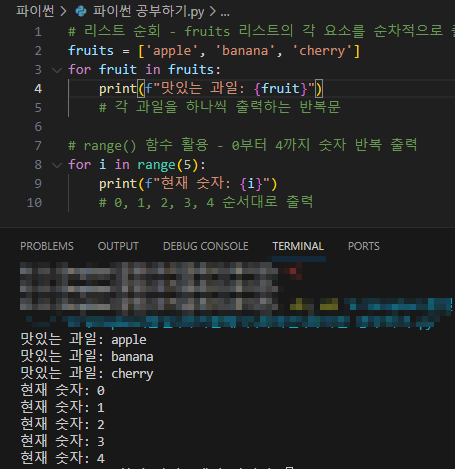Click terminal output '현재 숫자: 3'
Screen dimensions: 455x469
click(x=63, y=441)
